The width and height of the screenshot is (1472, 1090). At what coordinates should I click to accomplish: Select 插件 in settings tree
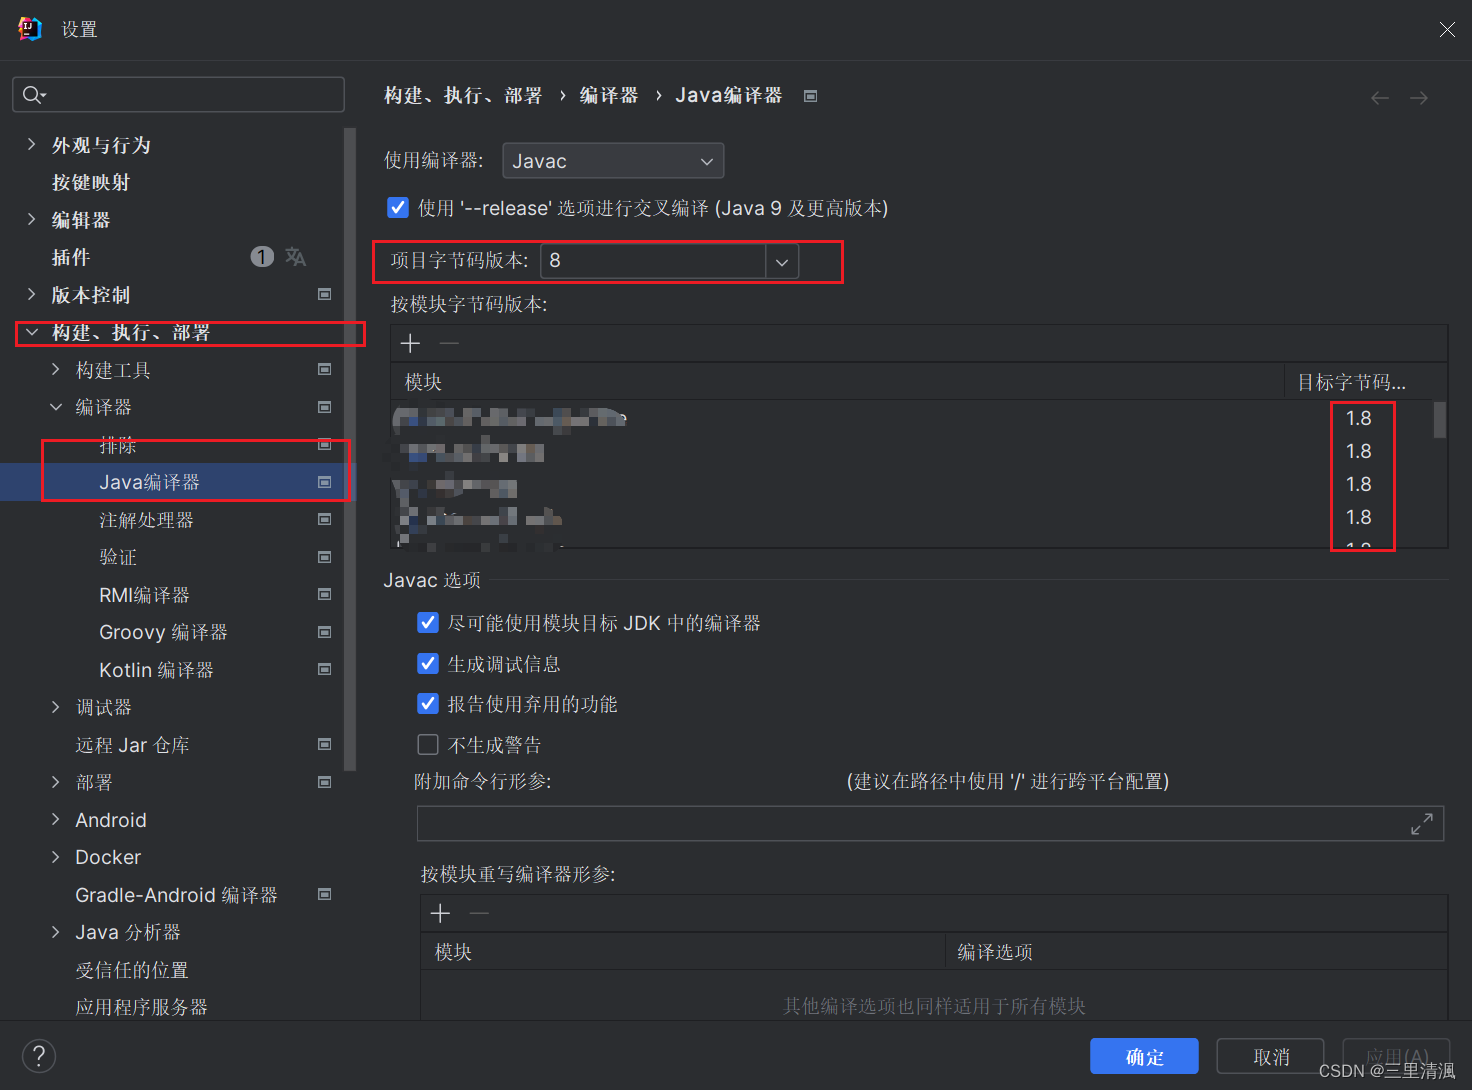point(71,257)
